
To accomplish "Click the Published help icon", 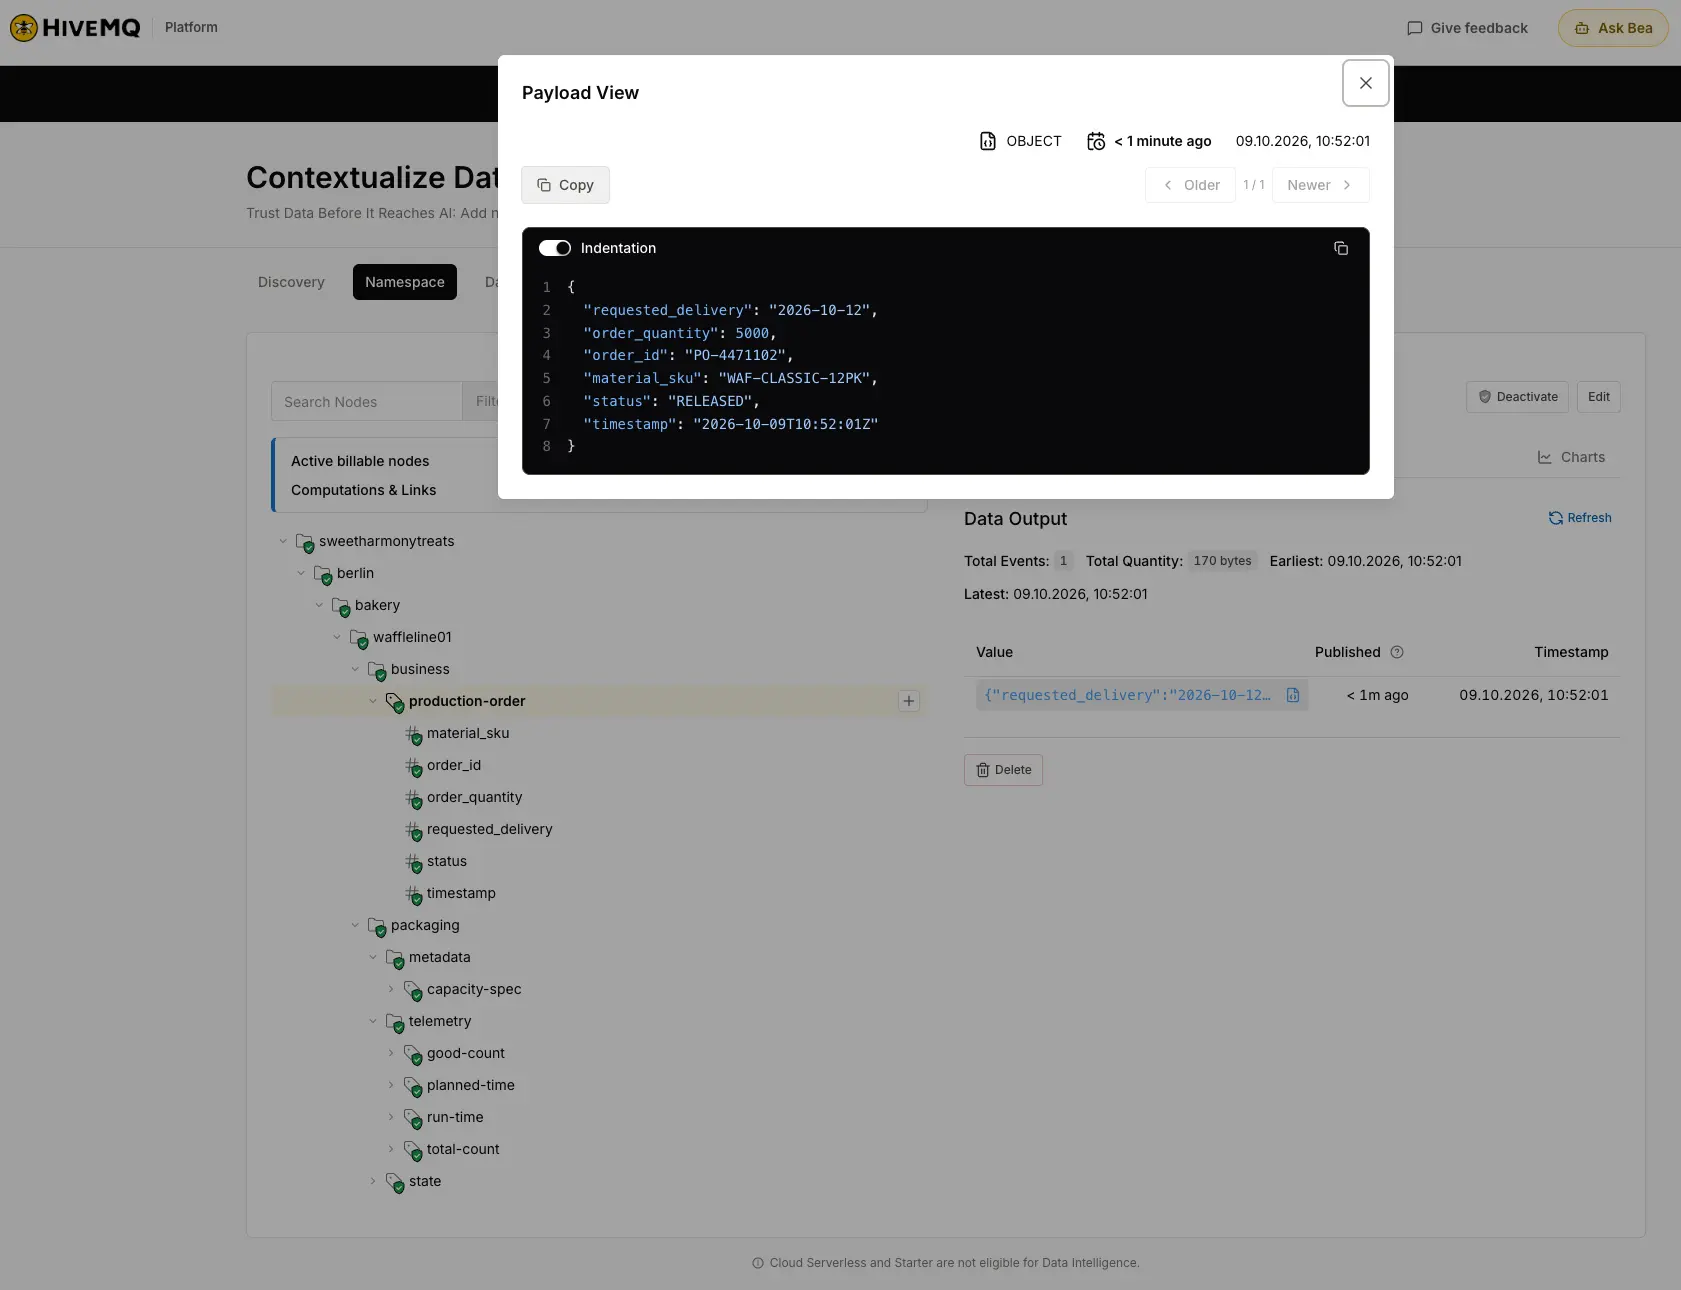I will click(1397, 652).
